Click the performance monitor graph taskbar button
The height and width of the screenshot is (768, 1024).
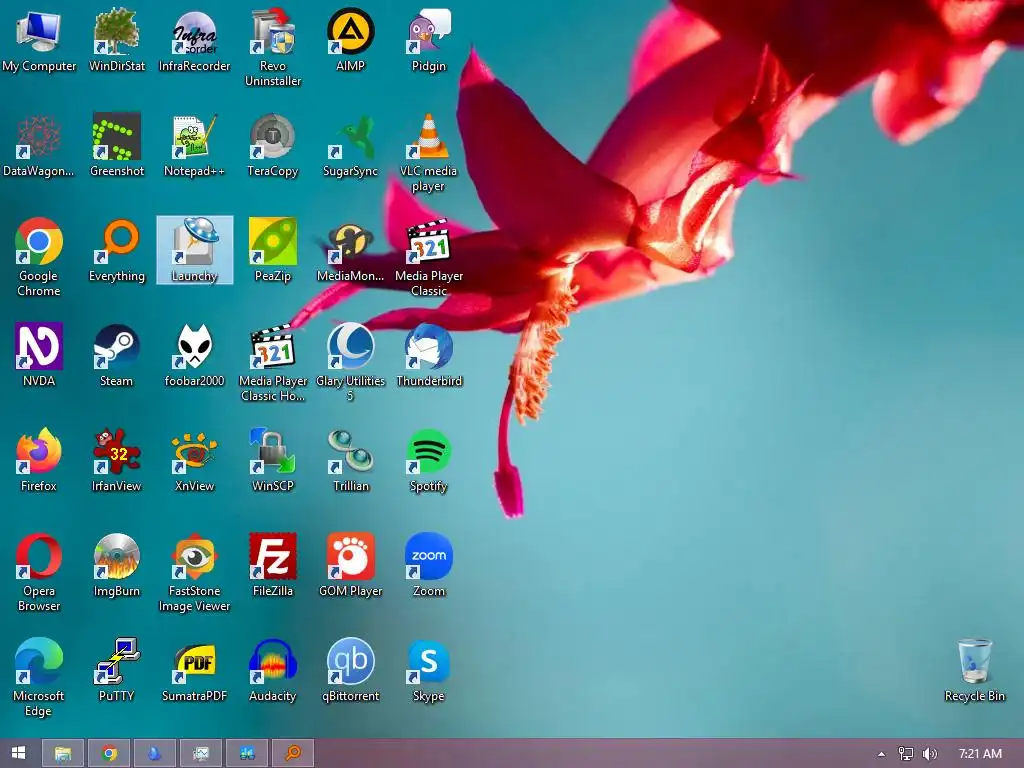(201, 754)
